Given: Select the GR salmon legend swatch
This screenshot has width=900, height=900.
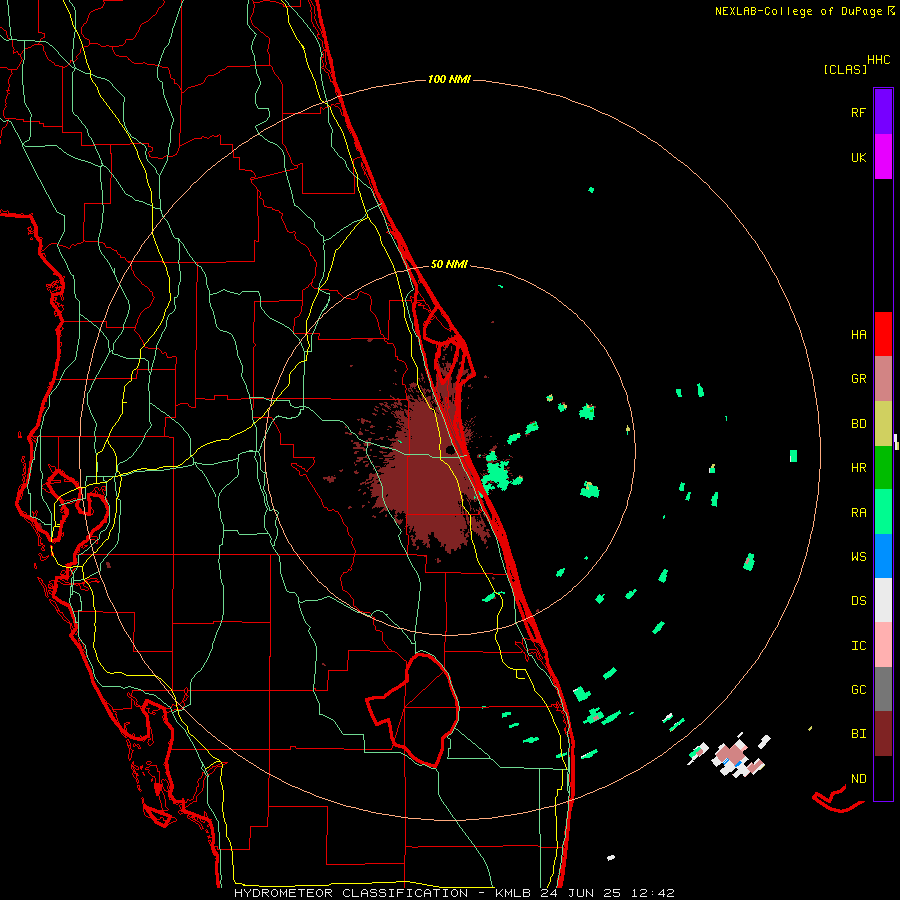Looking at the screenshot, I should (883, 379).
